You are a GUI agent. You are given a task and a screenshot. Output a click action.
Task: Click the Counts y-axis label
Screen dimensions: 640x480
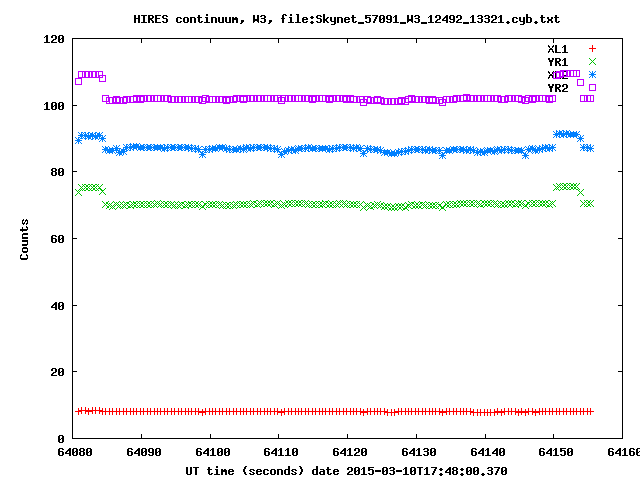(x=24, y=239)
